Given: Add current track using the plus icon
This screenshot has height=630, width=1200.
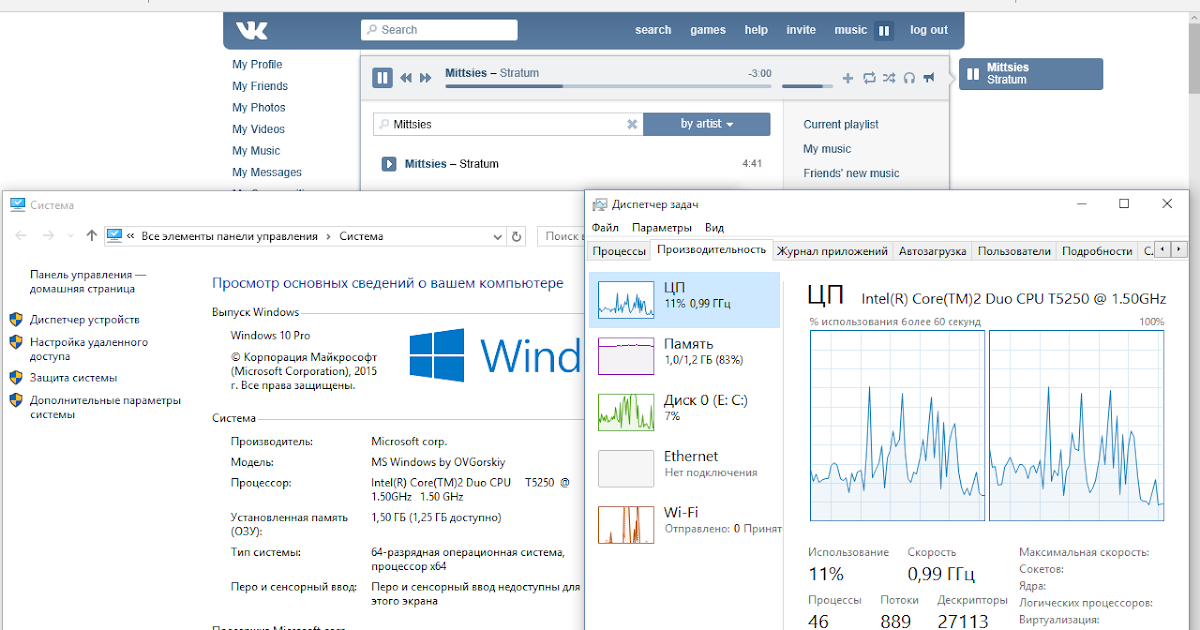Looking at the screenshot, I should [848, 78].
